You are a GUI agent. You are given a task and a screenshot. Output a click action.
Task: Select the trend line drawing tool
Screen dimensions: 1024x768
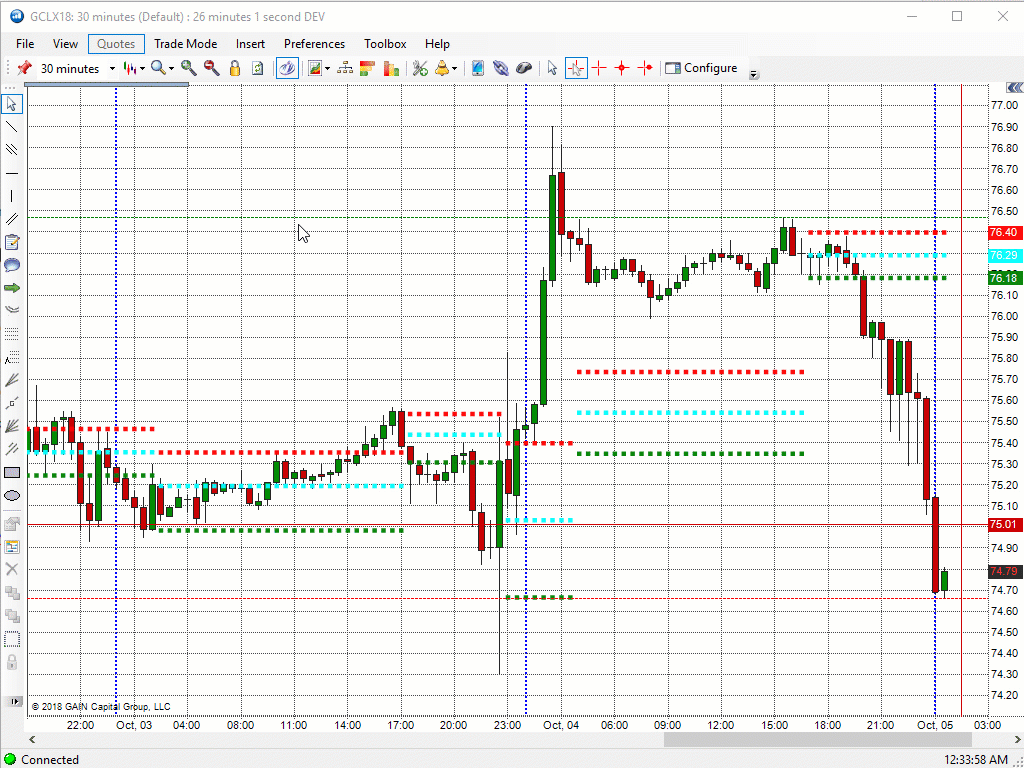coord(12,127)
